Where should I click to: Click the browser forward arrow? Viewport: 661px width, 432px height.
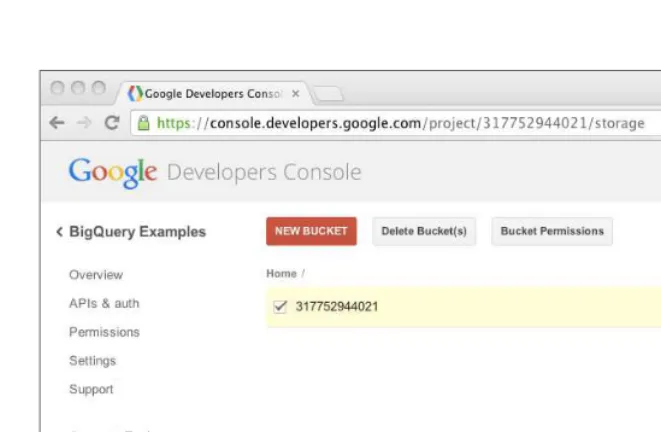[84, 123]
